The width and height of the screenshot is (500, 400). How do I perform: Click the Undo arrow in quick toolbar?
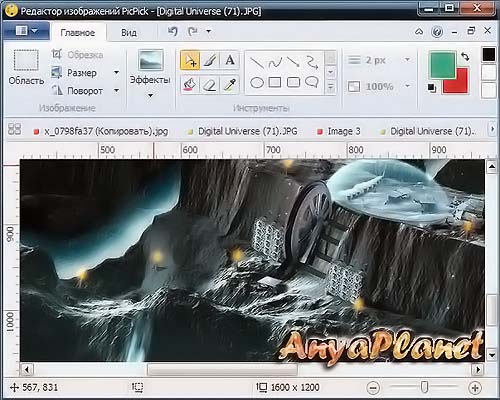coord(172,32)
